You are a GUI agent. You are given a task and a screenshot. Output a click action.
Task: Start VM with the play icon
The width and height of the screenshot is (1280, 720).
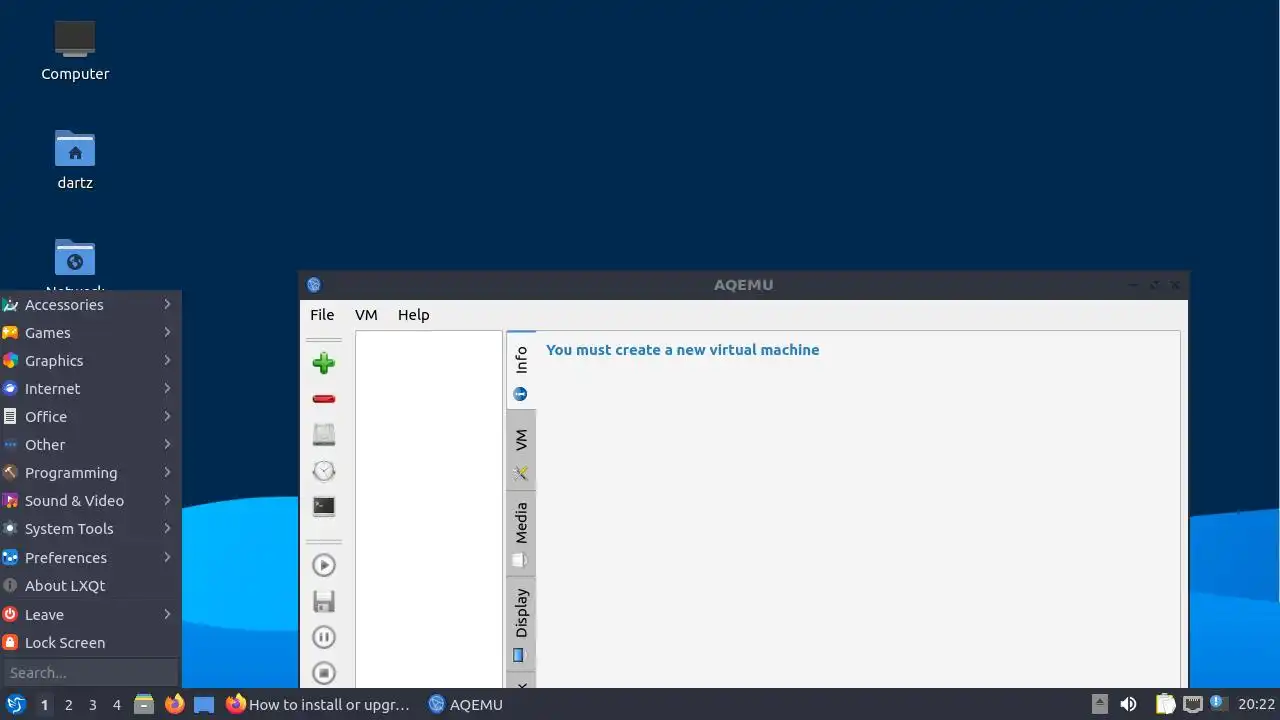pyautogui.click(x=323, y=565)
